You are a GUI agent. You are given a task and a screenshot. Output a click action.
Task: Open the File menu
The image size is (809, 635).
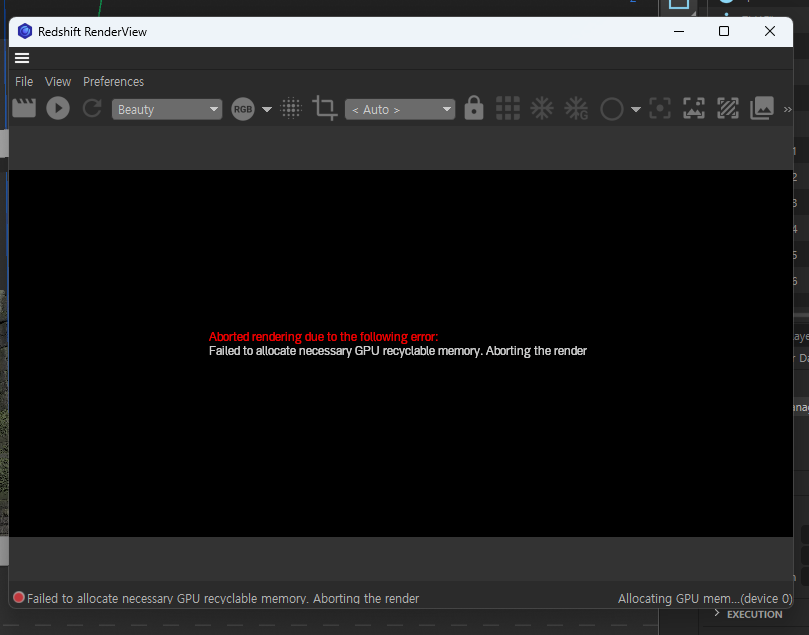click(x=24, y=82)
